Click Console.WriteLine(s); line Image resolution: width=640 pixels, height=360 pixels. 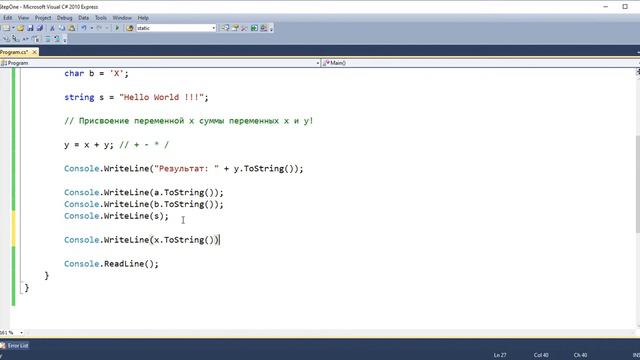116,216
